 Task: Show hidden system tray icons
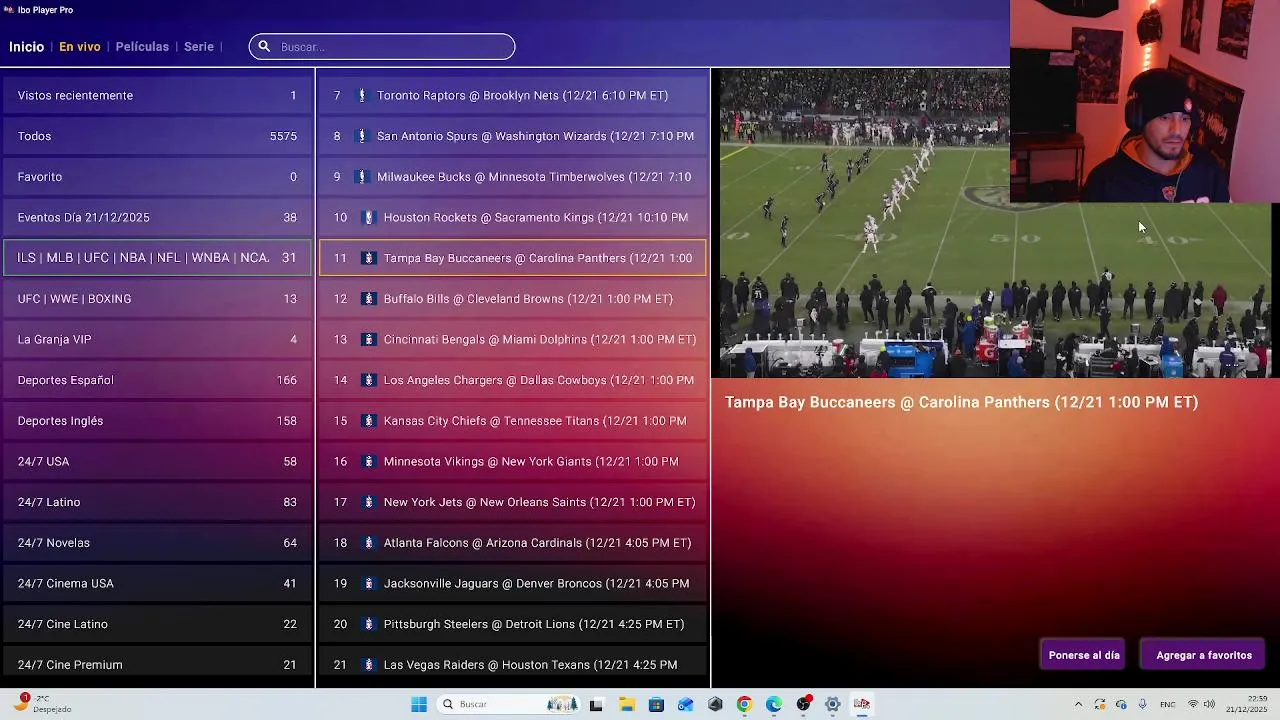(x=1078, y=705)
